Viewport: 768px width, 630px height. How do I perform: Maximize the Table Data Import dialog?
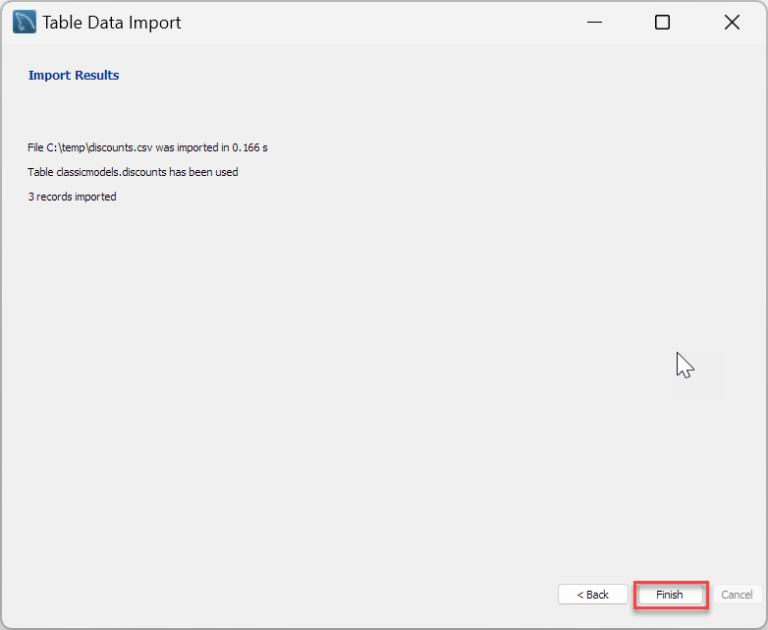point(662,22)
